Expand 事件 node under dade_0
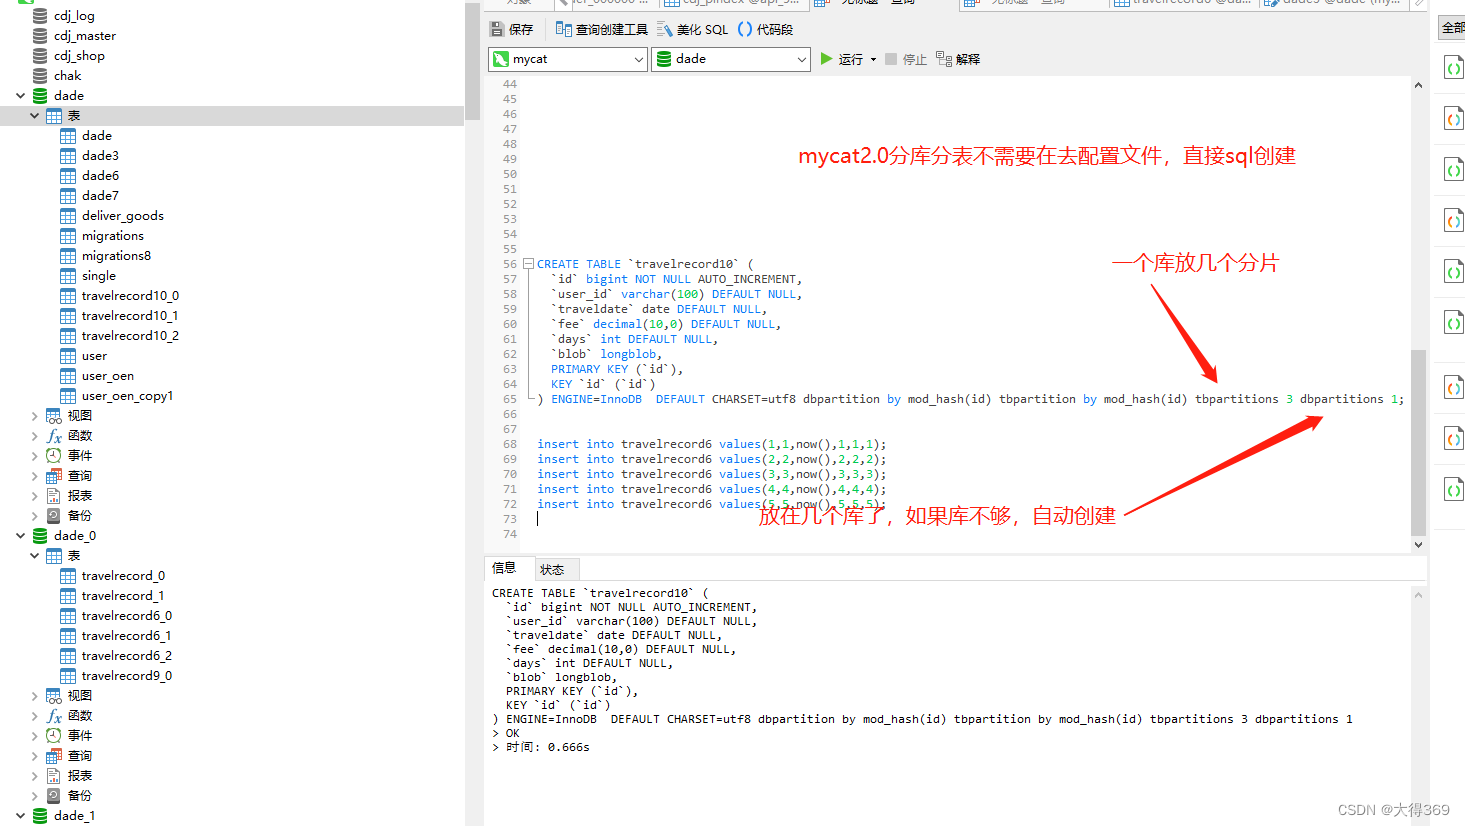Image resolution: width=1465 pixels, height=826 pixels. tap(35, 736)
